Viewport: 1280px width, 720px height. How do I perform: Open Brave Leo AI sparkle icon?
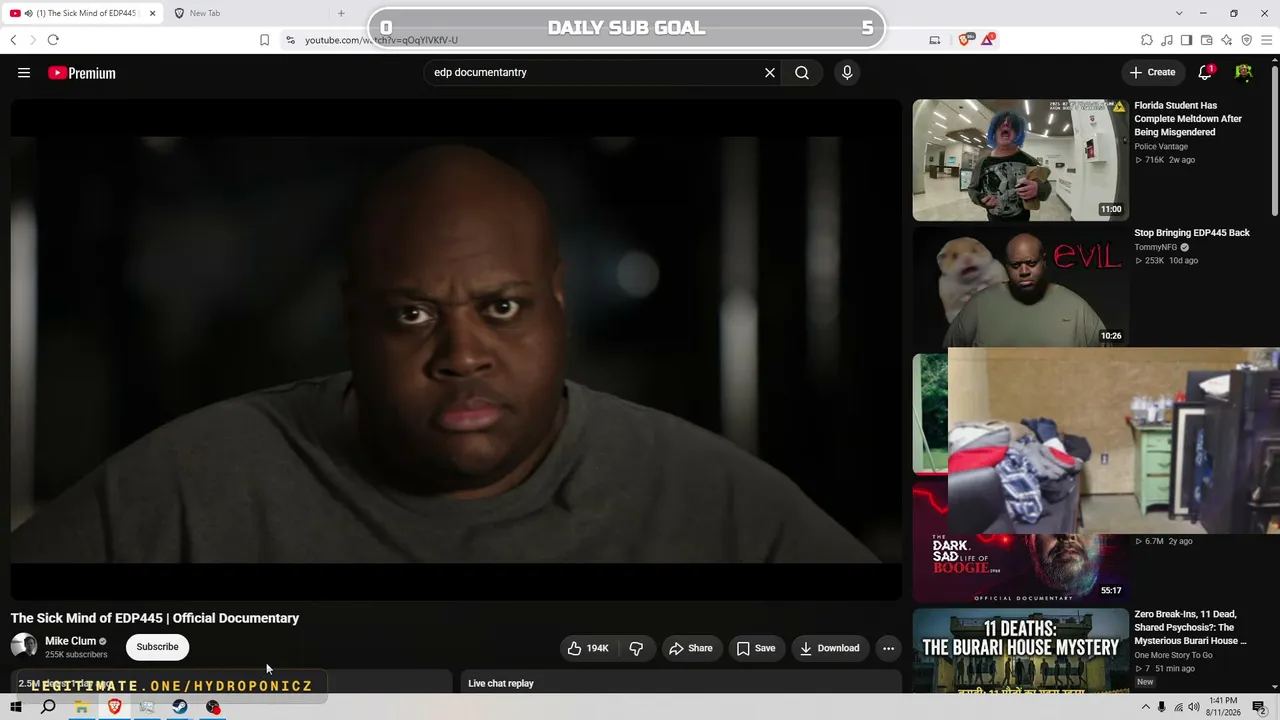click(x=1227, y=40)
